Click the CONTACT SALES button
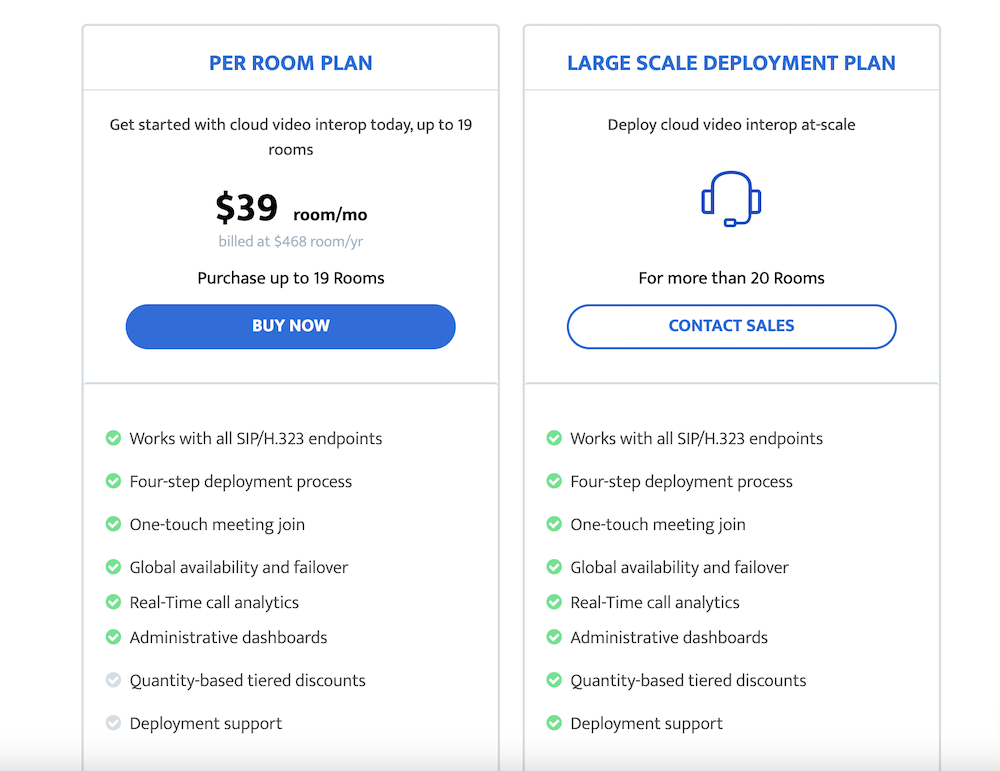 (x=732, y=327)
